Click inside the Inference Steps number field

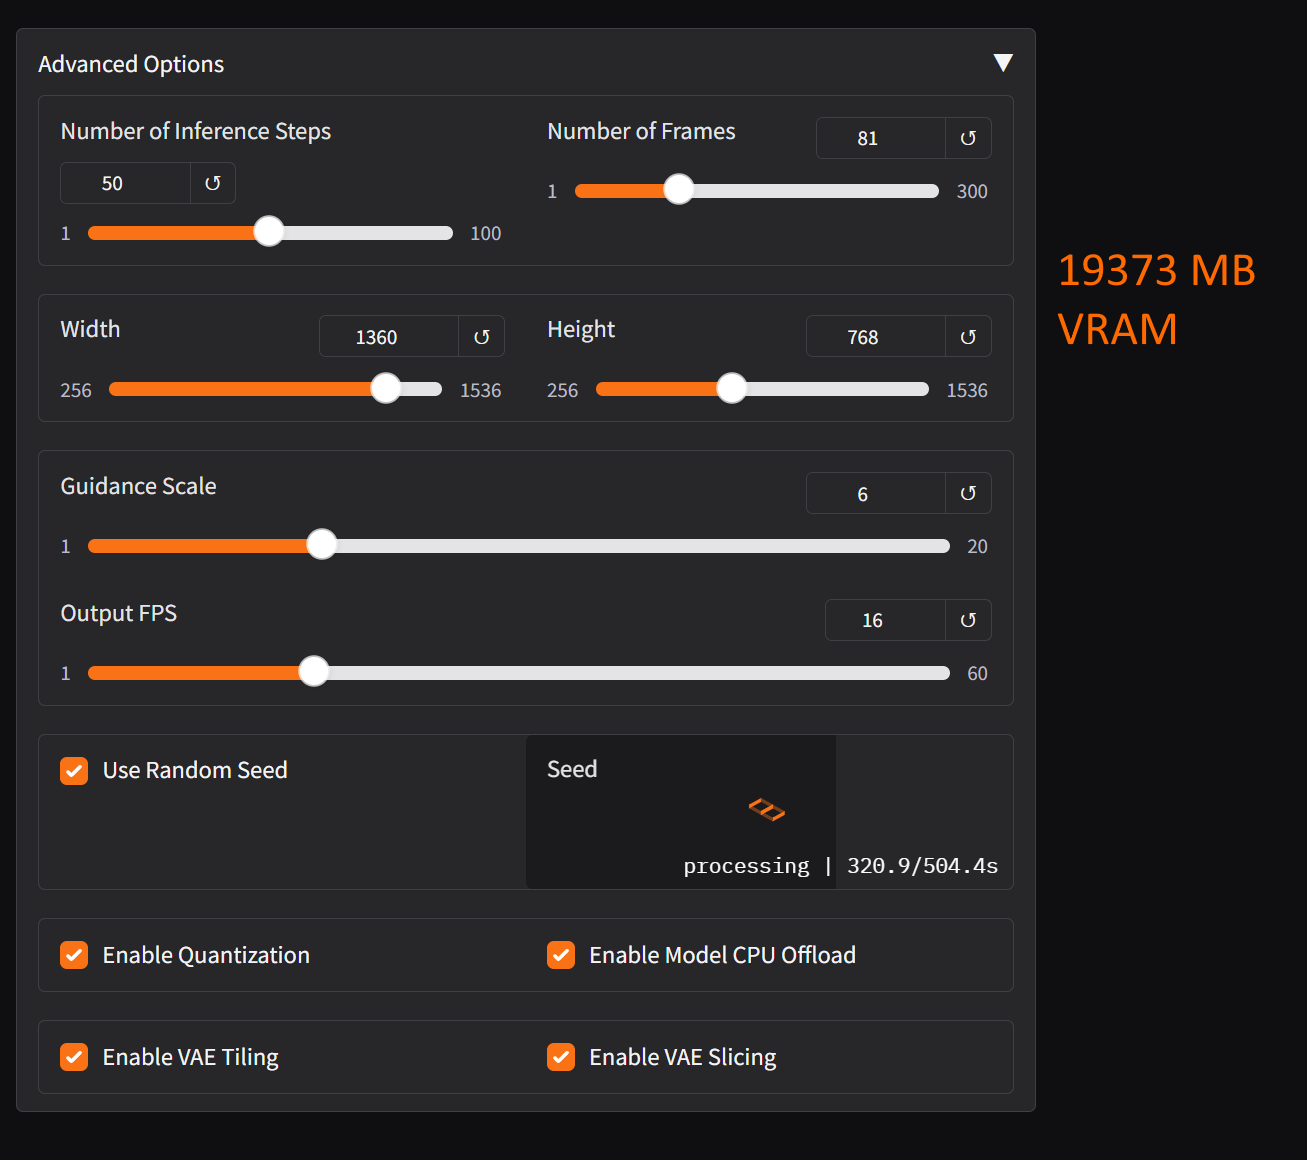[x=124, y=183]
